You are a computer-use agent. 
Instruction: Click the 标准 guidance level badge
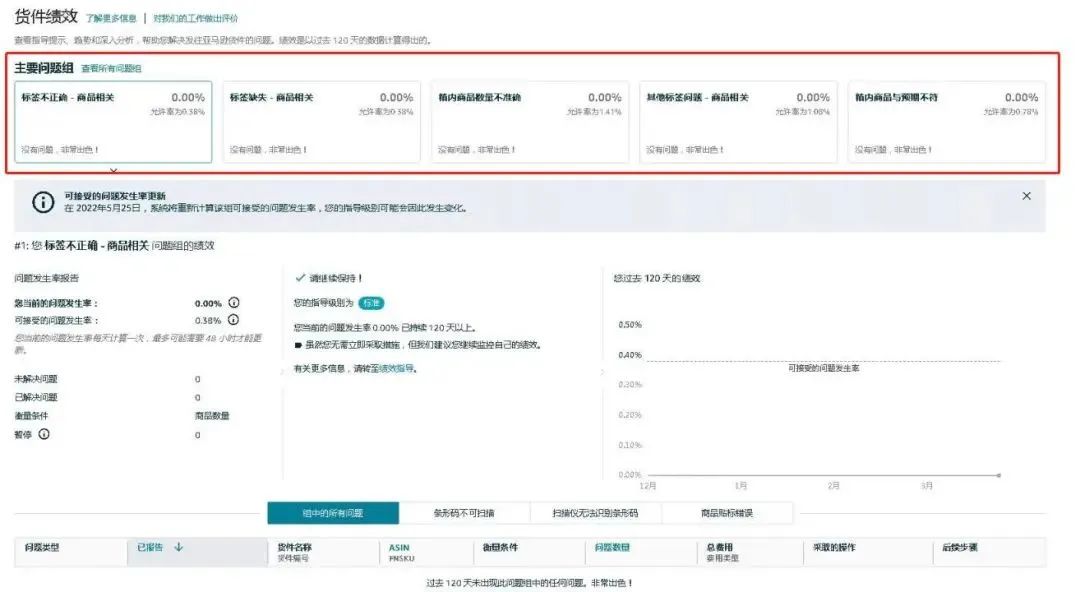pyautogui.click(x=373, y=302)
